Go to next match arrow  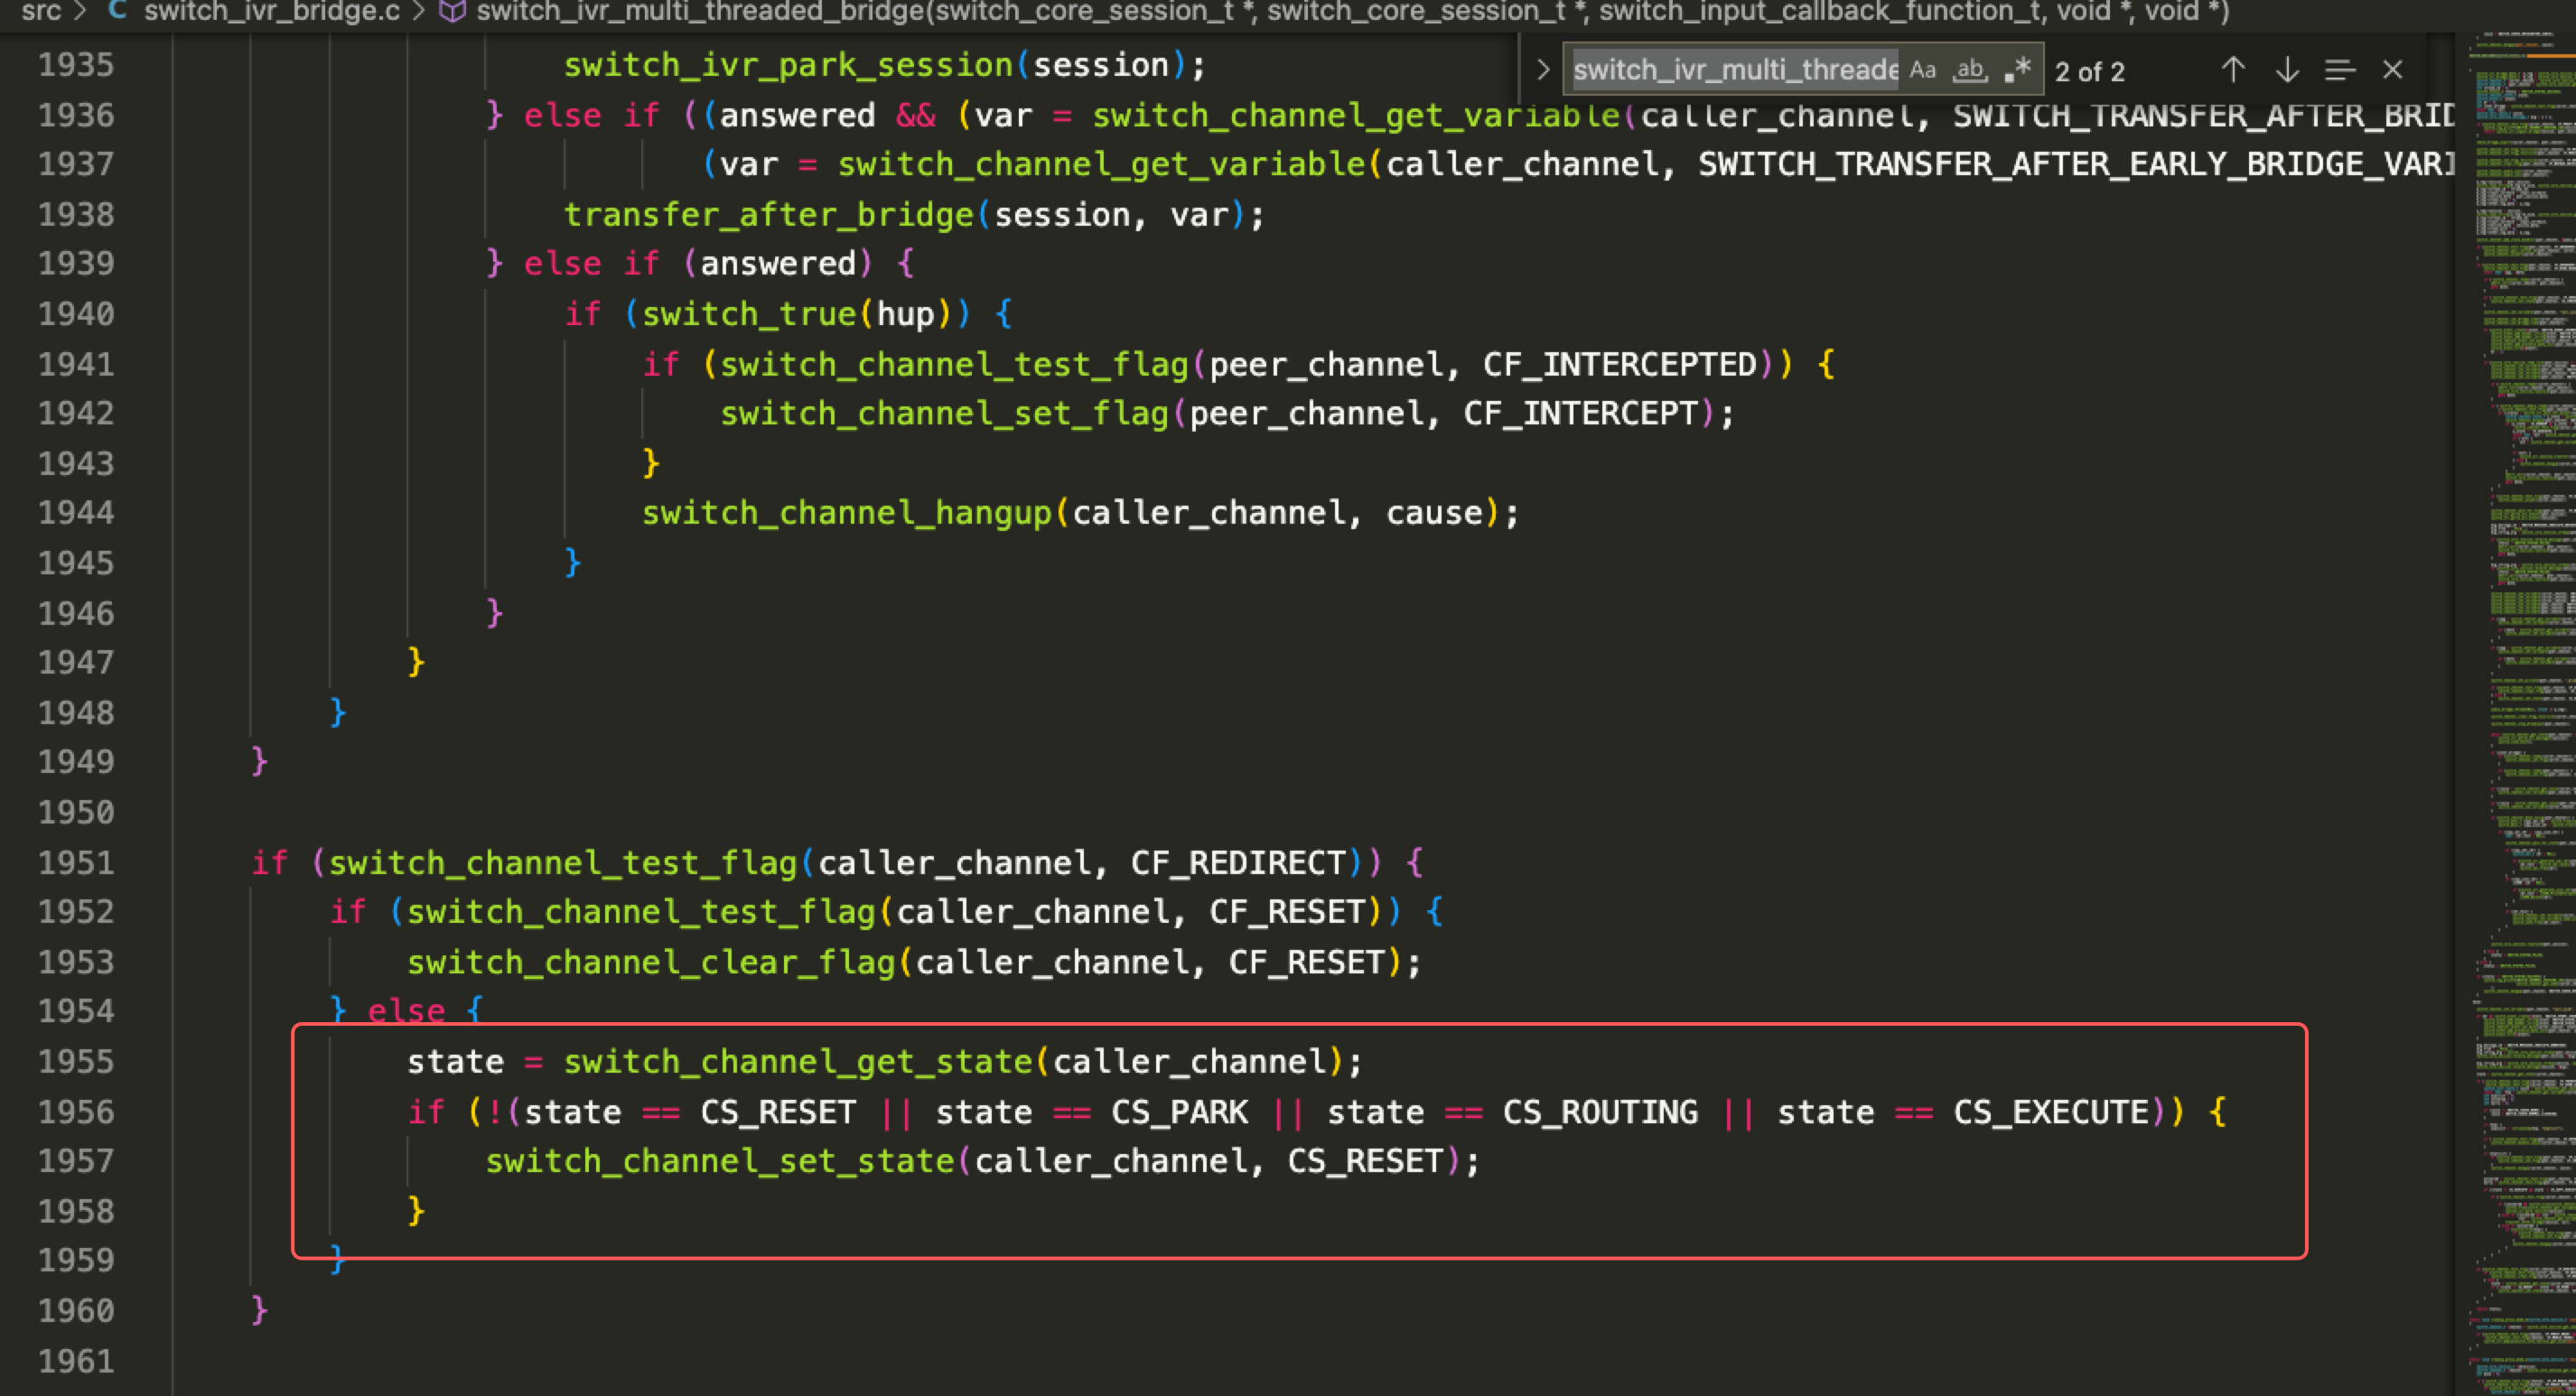point(2286,70)
